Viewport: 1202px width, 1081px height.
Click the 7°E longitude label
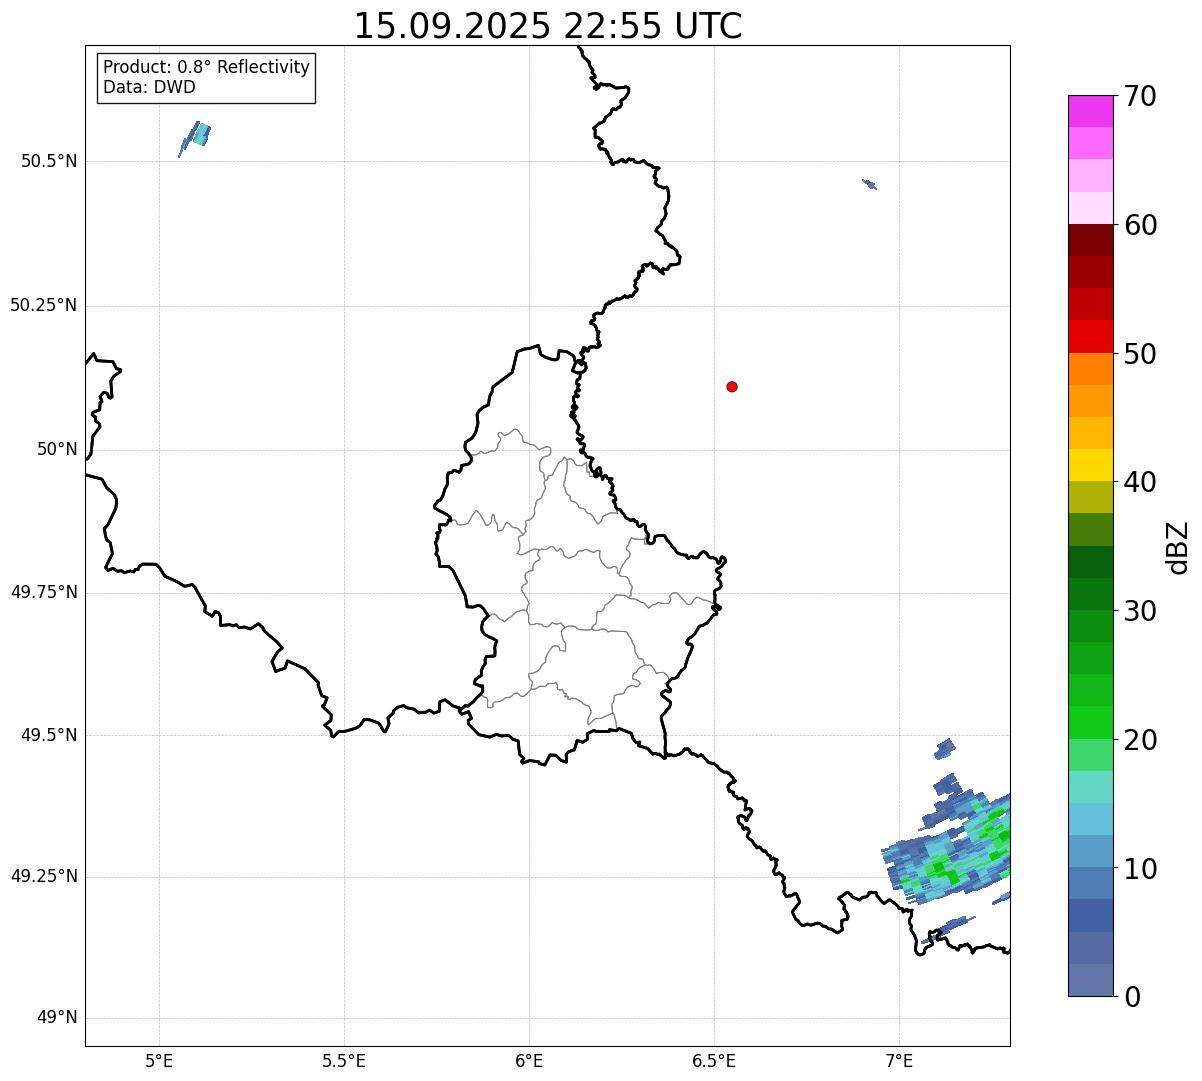pos(899,1060)
